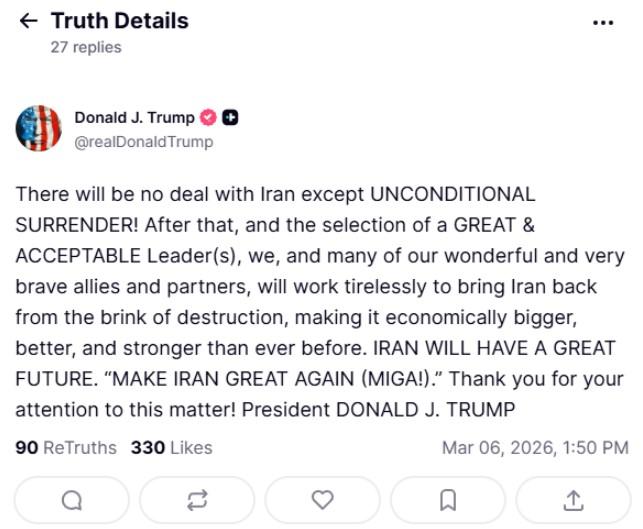This screenshot has height=529, width=643.
Task: ReTruth this post using the arrows icon
Action: [x=197, y=499]
